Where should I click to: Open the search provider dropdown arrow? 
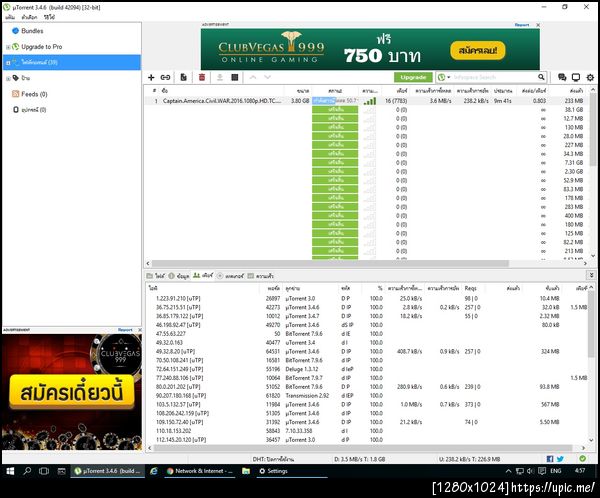(449, 77)
